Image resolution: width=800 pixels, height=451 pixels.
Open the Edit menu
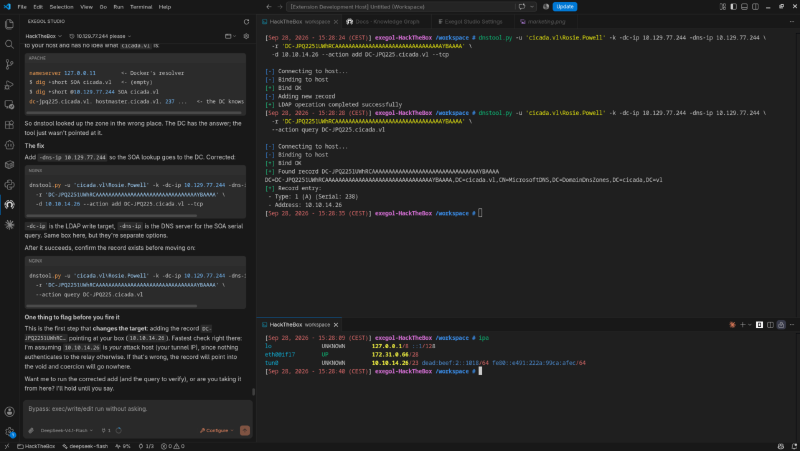[38, 7]
